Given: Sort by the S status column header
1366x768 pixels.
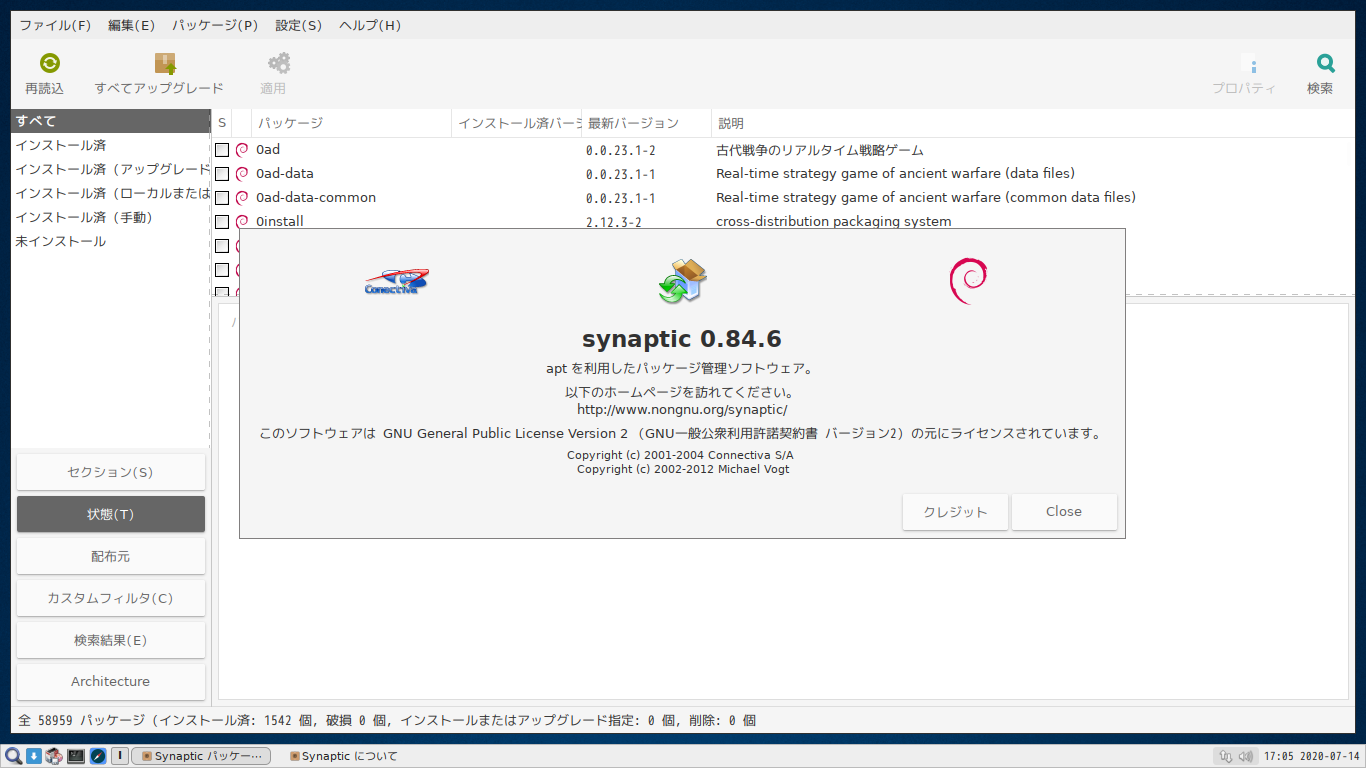Looking at the screenshot, I should coord(222,123).
